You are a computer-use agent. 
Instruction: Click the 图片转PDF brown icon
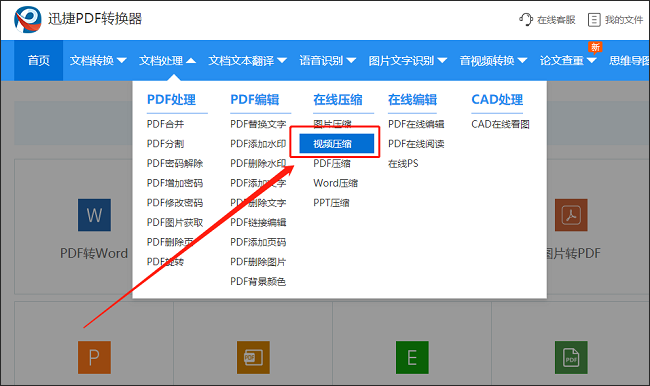click(571, 215)
